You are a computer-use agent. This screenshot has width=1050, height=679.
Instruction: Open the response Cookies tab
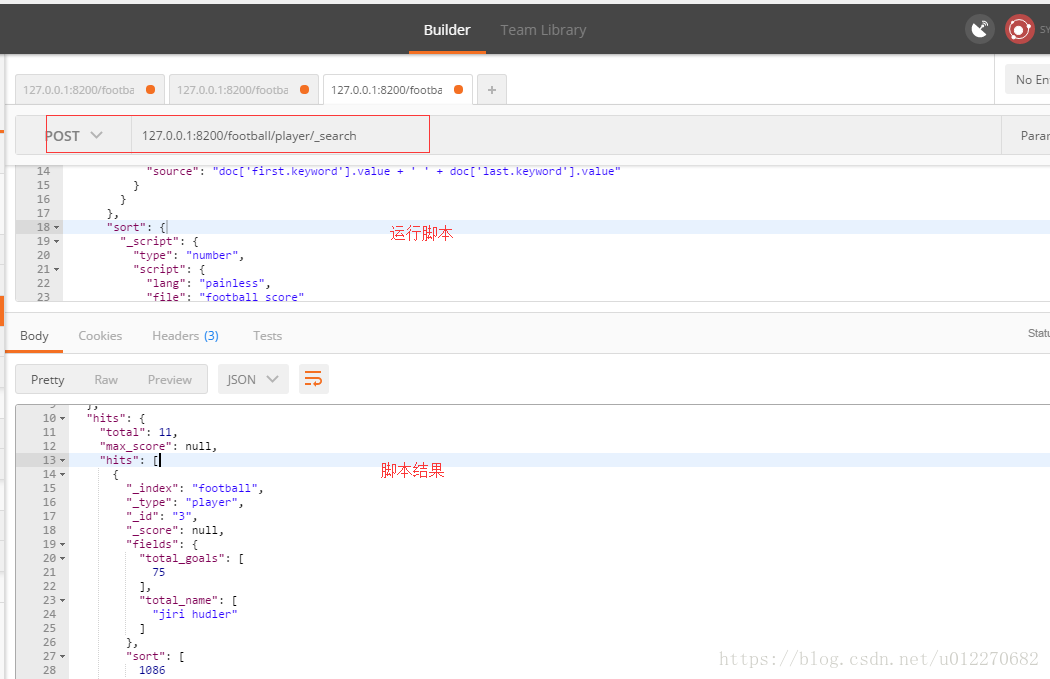pyautogui.click(x=100, y=336)
